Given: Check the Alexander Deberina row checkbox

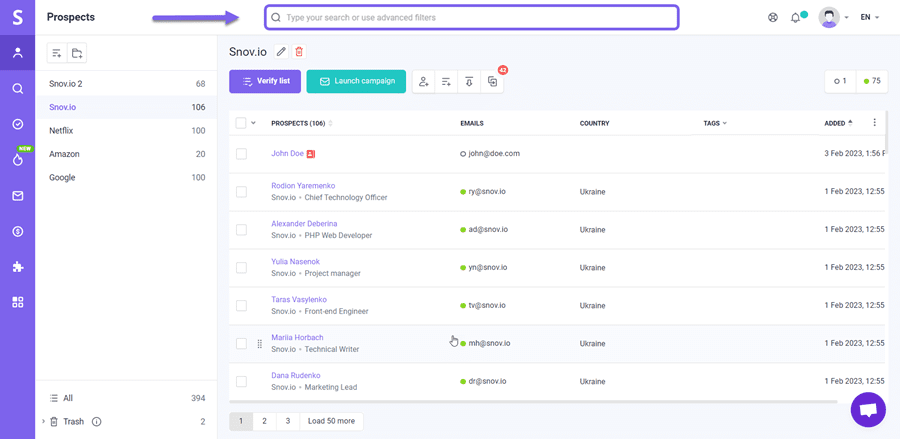Looking at the screenshot, I should [x=241, y=230].
